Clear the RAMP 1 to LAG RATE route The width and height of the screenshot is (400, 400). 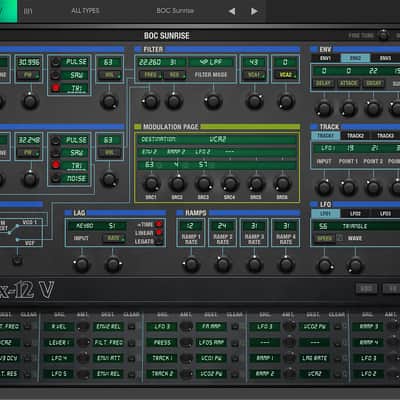(337, 358)
